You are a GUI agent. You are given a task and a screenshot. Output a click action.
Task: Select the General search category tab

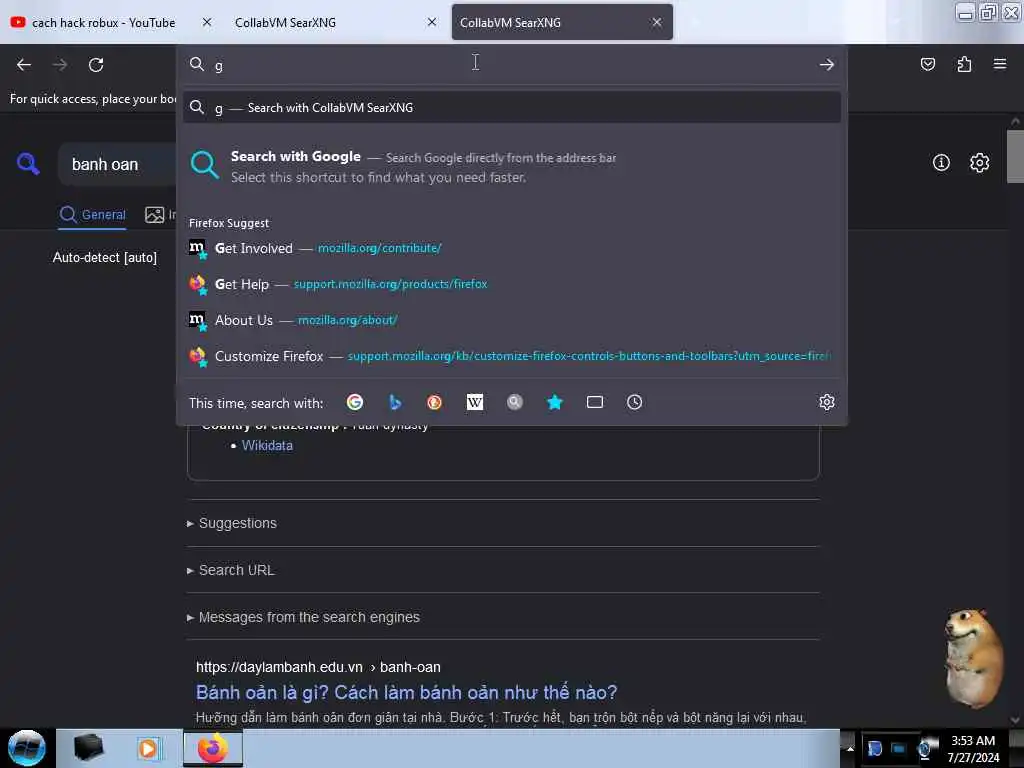[x=93, y=215]
